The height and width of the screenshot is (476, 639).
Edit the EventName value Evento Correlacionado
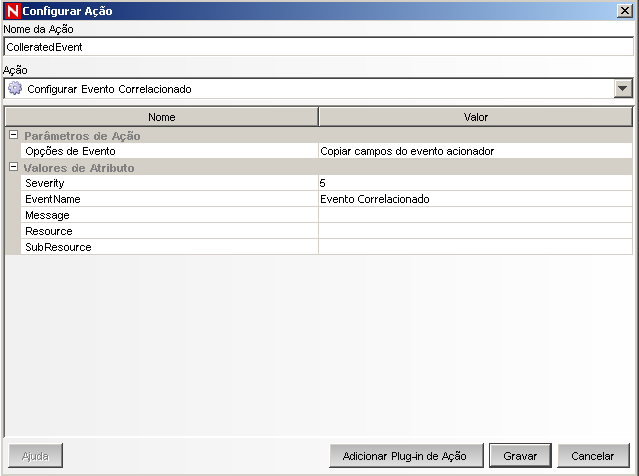475,199
